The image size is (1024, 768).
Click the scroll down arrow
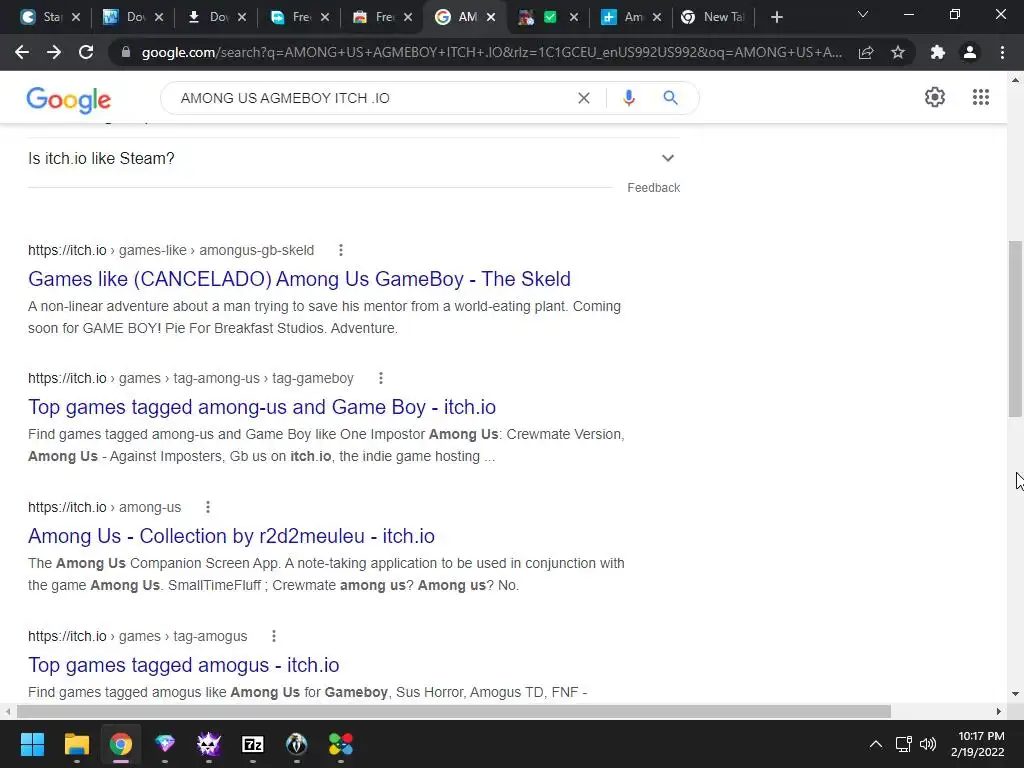(x=1015, y=694)
